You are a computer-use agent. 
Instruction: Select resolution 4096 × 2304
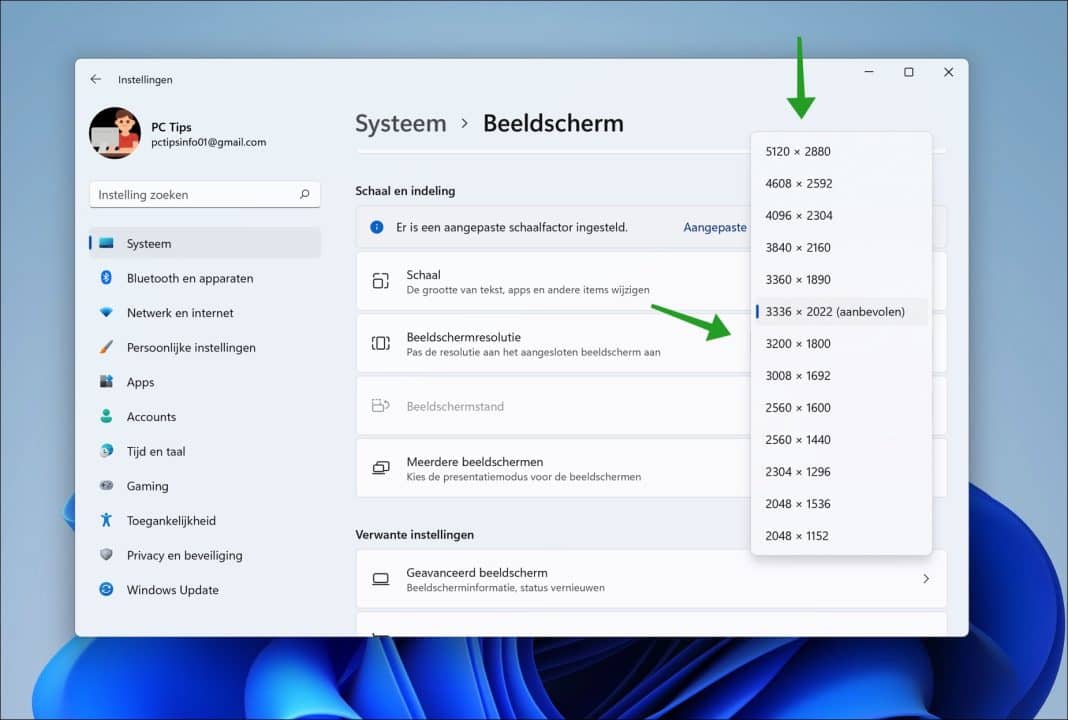841,215
